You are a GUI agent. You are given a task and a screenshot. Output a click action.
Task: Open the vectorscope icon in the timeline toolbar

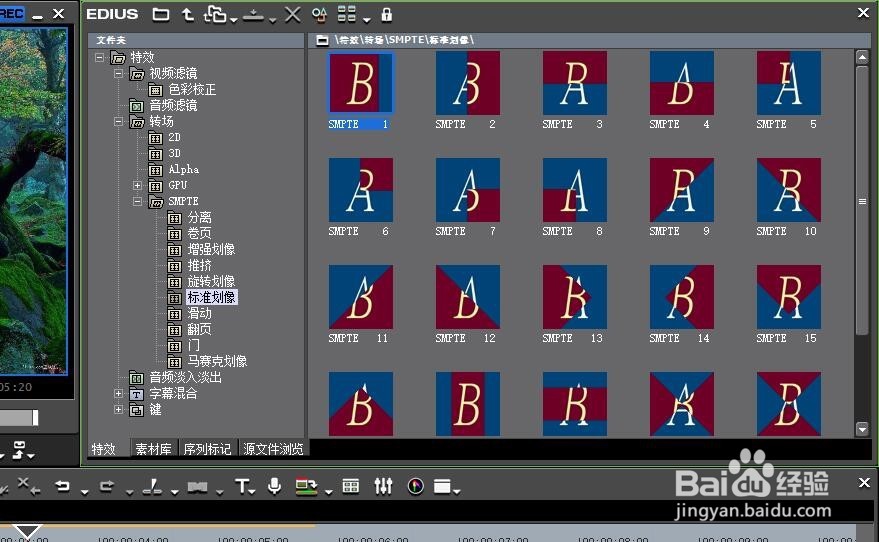415,486
